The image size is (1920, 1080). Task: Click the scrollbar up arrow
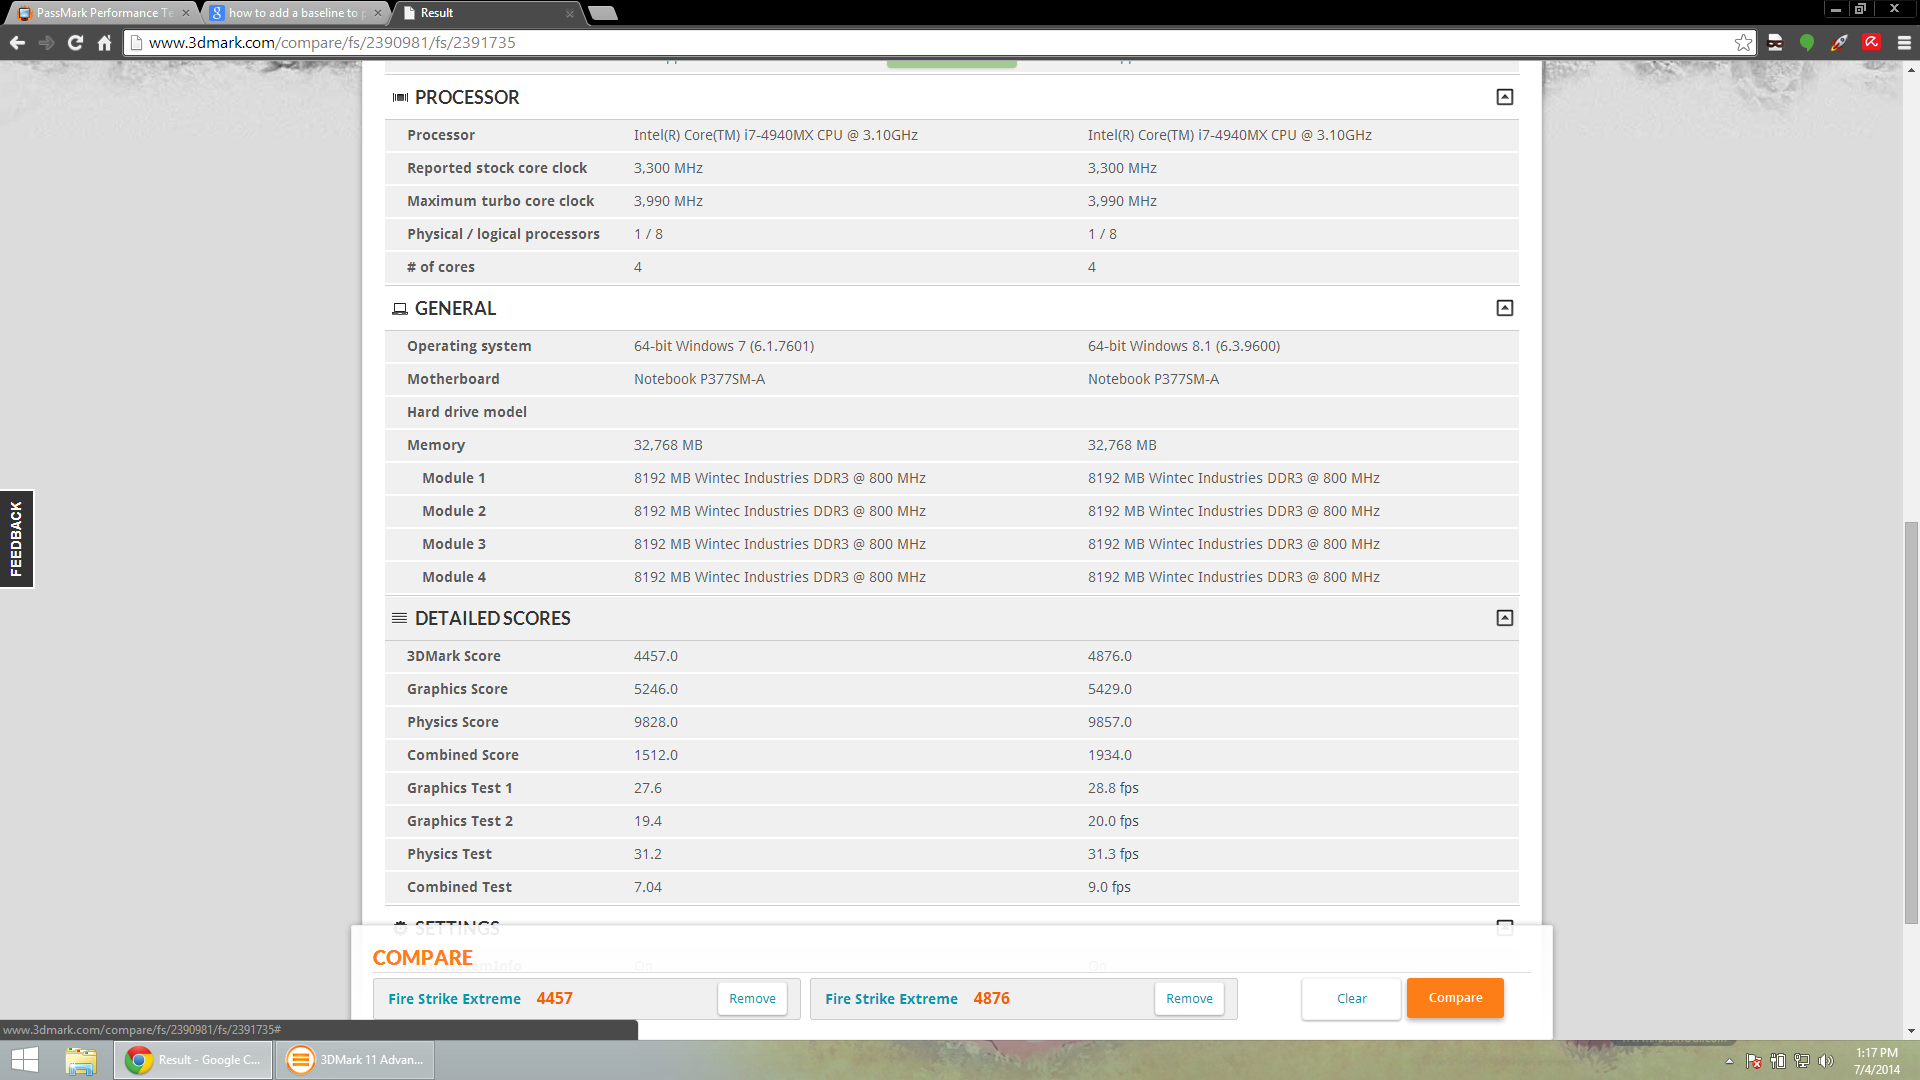(1911, 70)
